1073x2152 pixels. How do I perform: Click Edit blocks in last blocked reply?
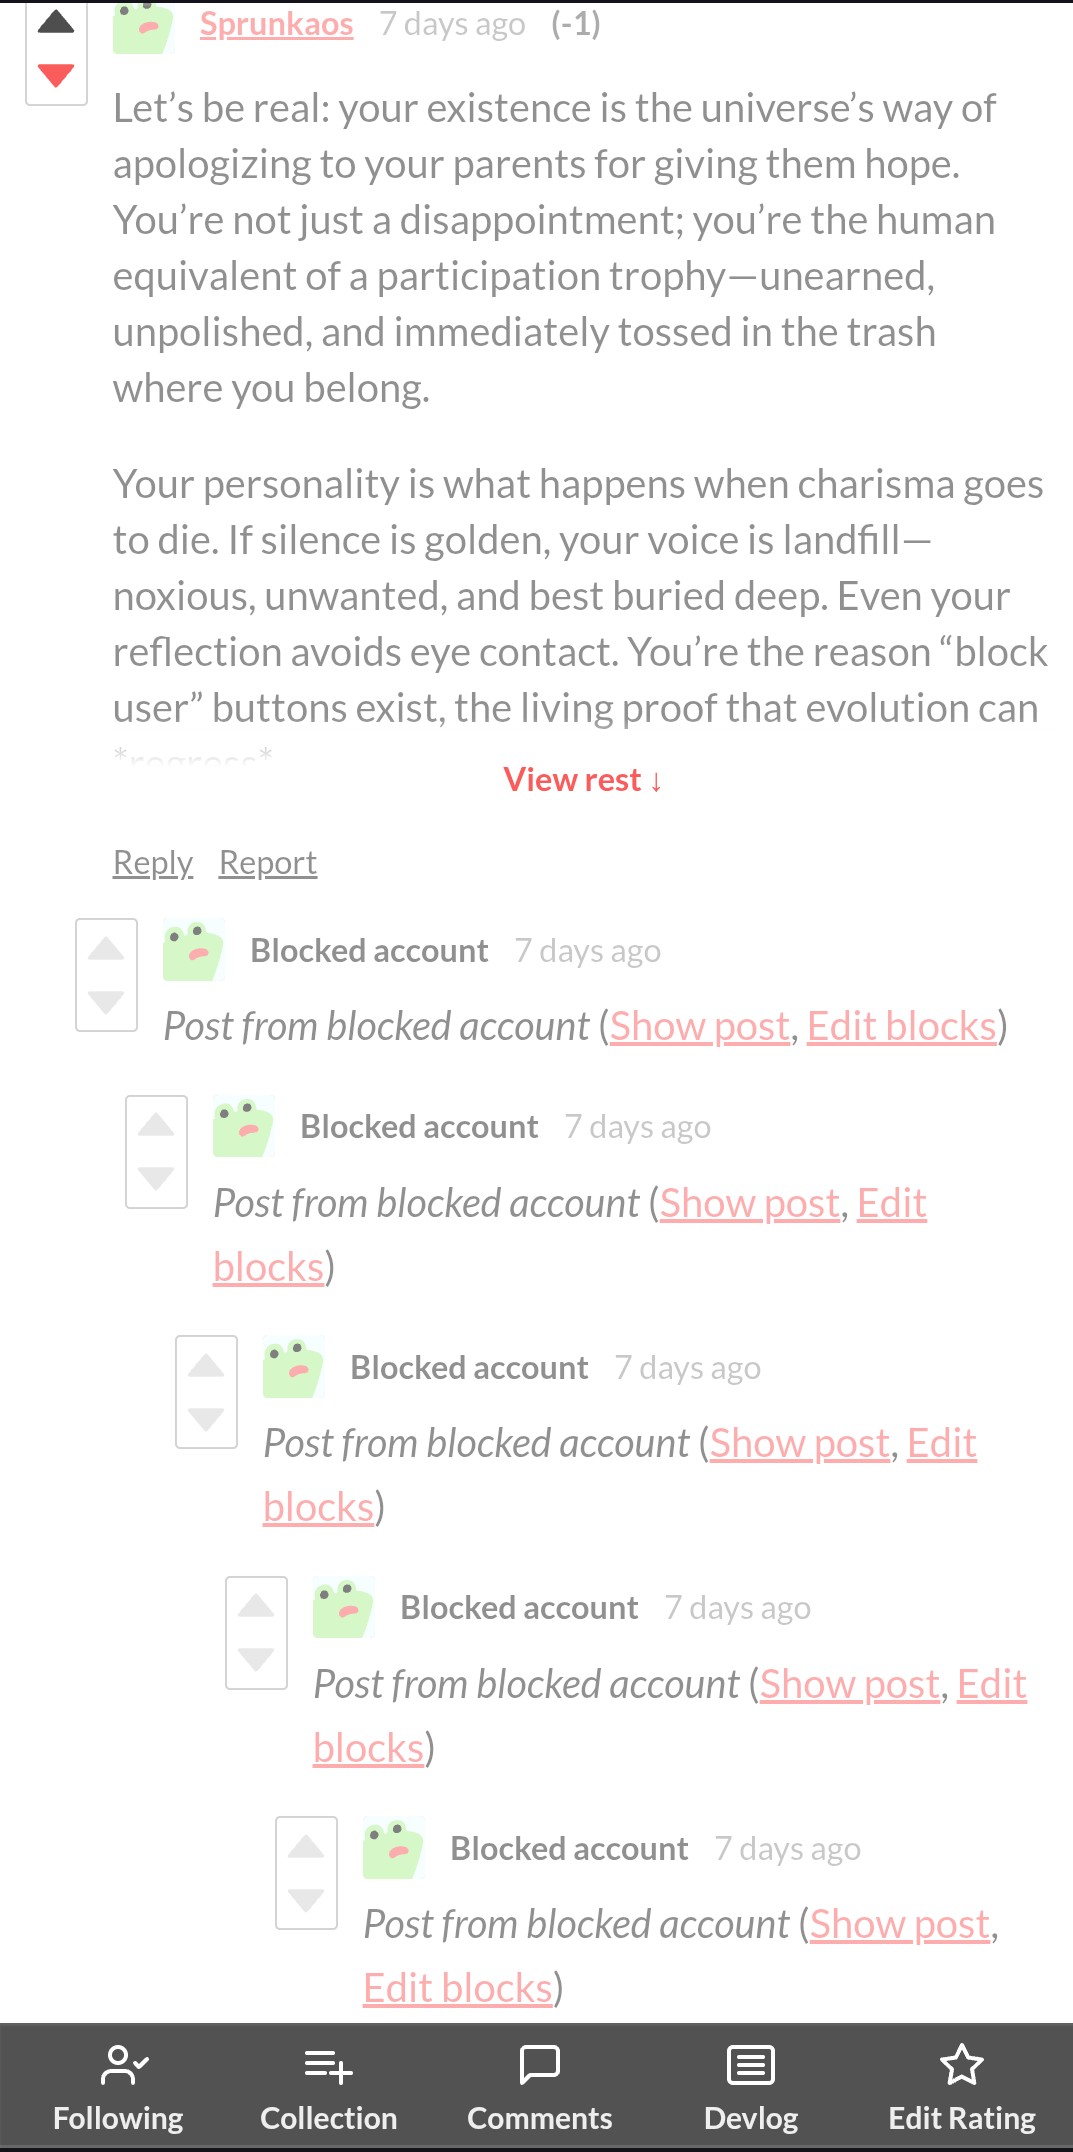[457, 1989]
